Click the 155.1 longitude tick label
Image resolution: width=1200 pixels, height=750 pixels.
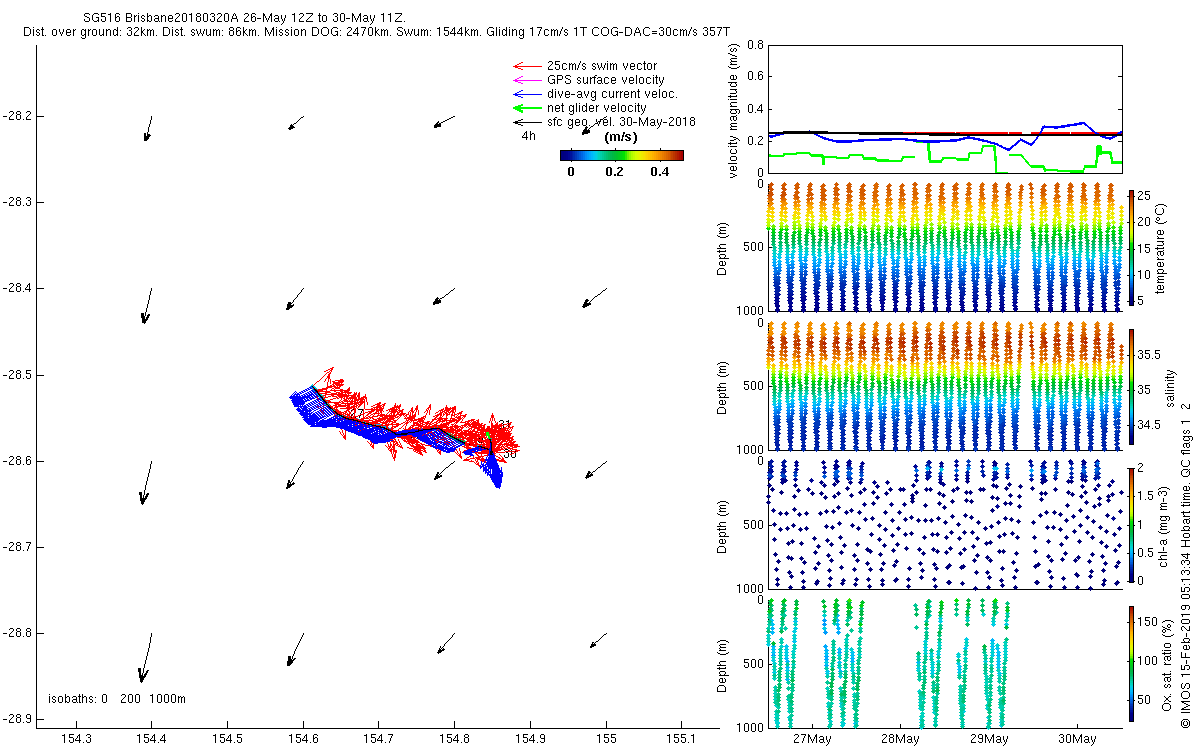[x=681, y=739]
